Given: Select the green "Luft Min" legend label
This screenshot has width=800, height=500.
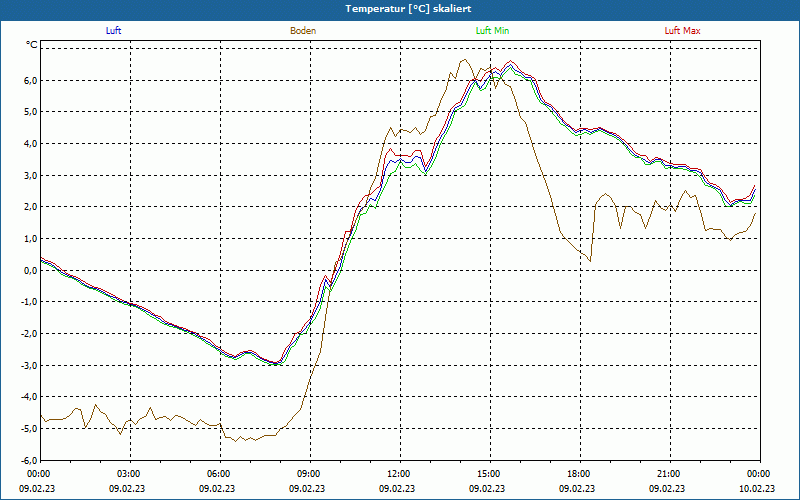Looking at the screenshot, I should click(x=492, y=31).
